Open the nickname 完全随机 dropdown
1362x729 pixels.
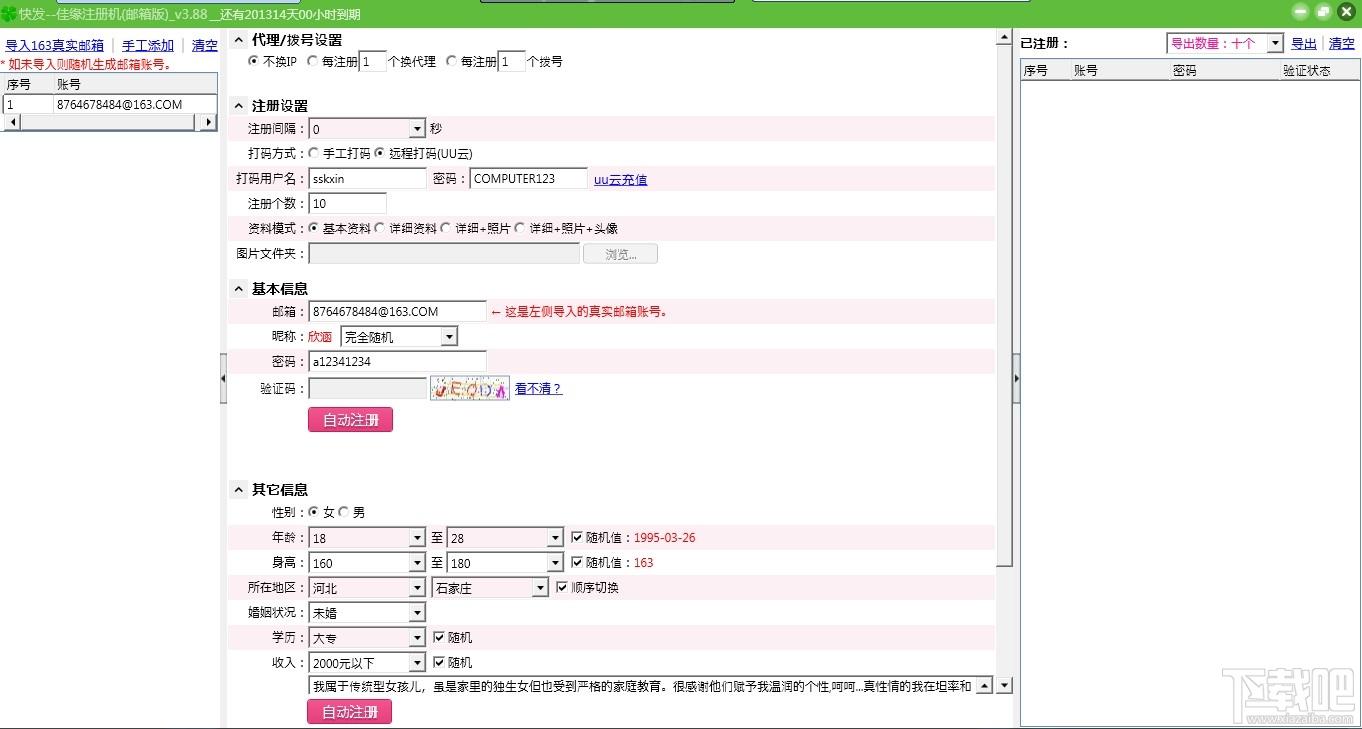[x=450, y=336]
